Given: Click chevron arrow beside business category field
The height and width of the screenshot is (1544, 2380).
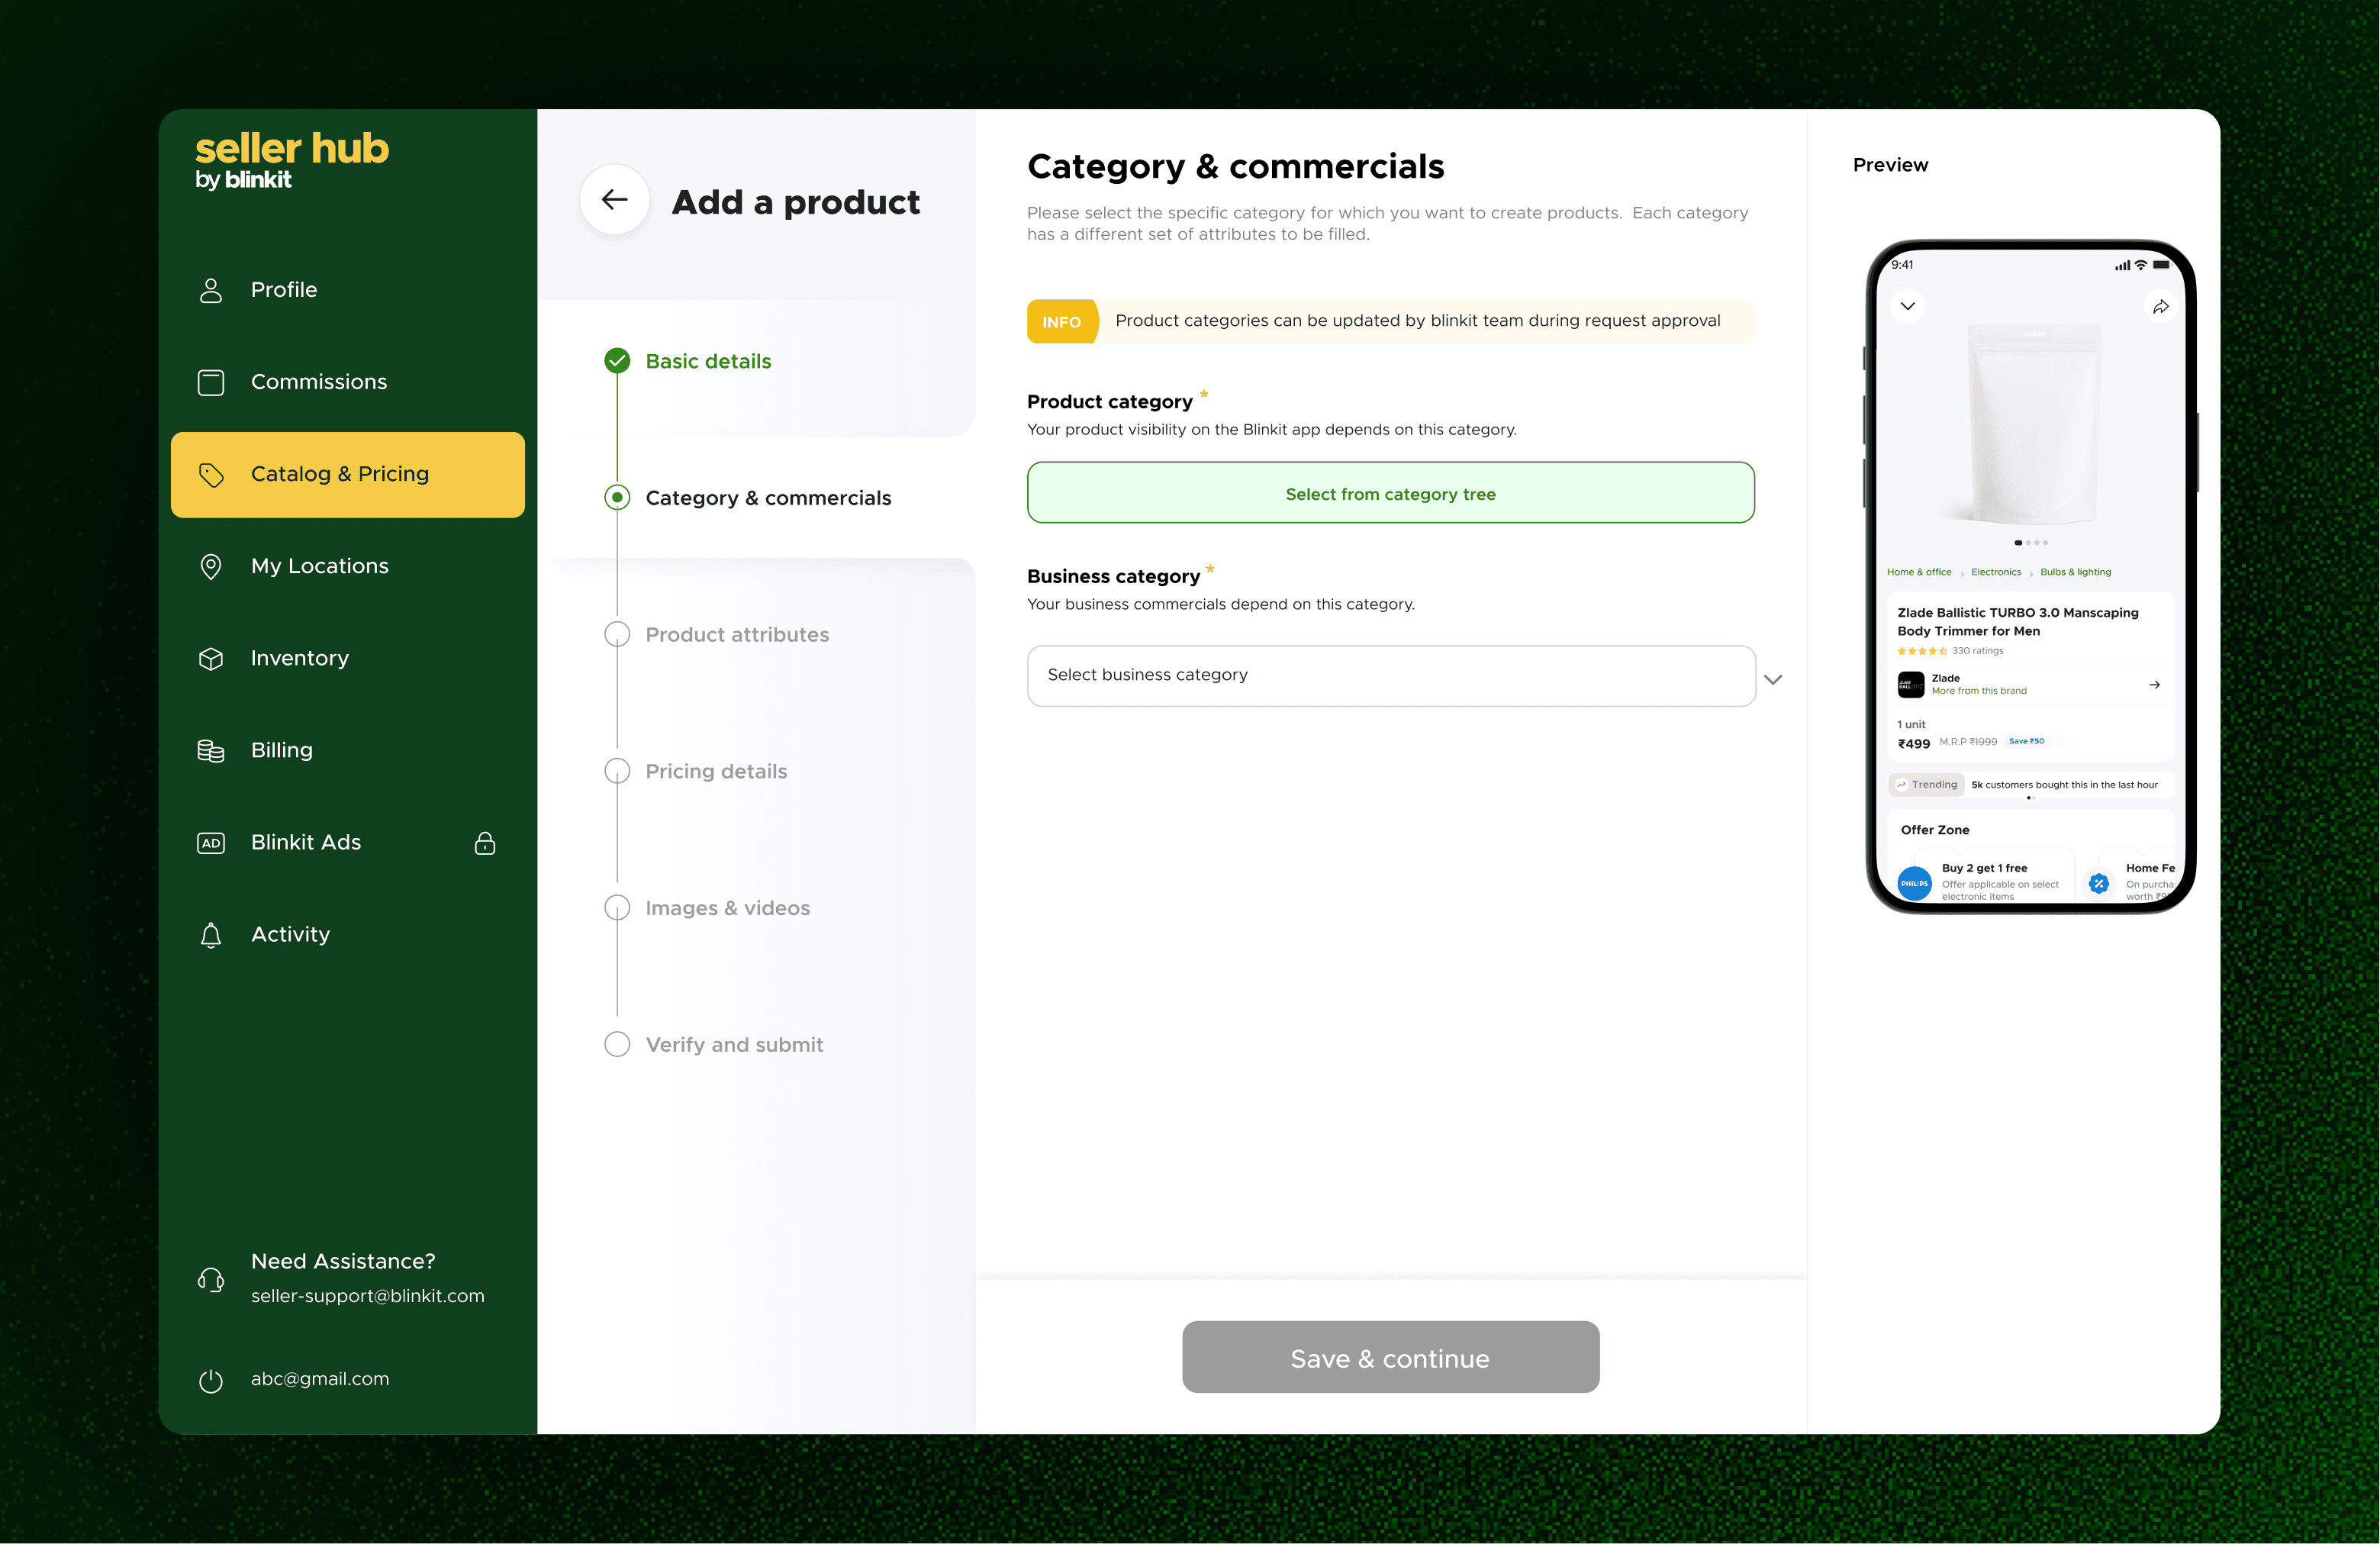Looking at the screenshot, I should coord(1773,679).
